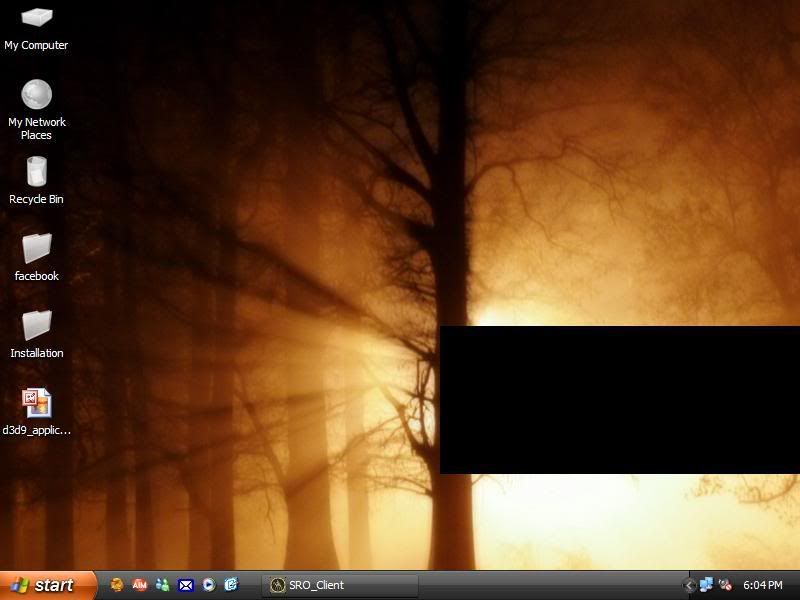Select the facebook folder on the desktop
Image resolution: width=800 pixels, height=600 pixels.
(x=36, y=249)
